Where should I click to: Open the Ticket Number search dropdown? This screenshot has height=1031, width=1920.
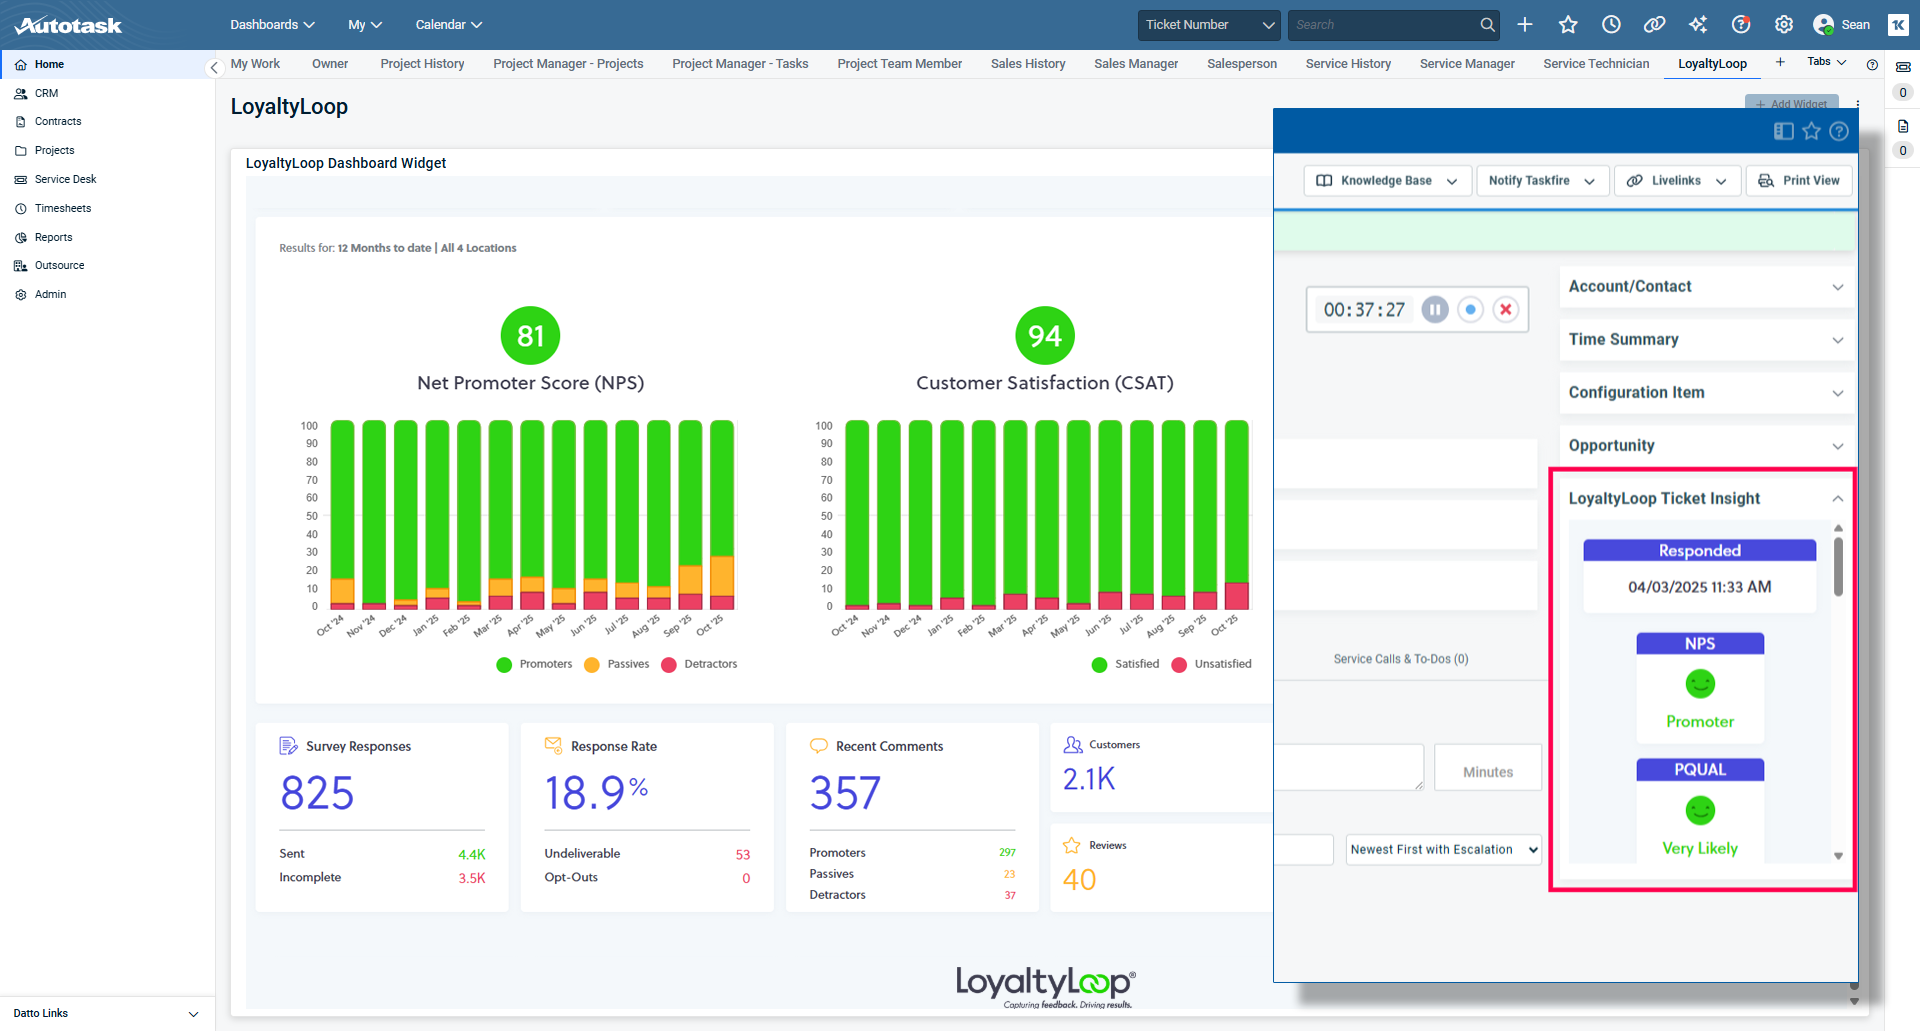pyautogui.click(x=1210, y=25)
